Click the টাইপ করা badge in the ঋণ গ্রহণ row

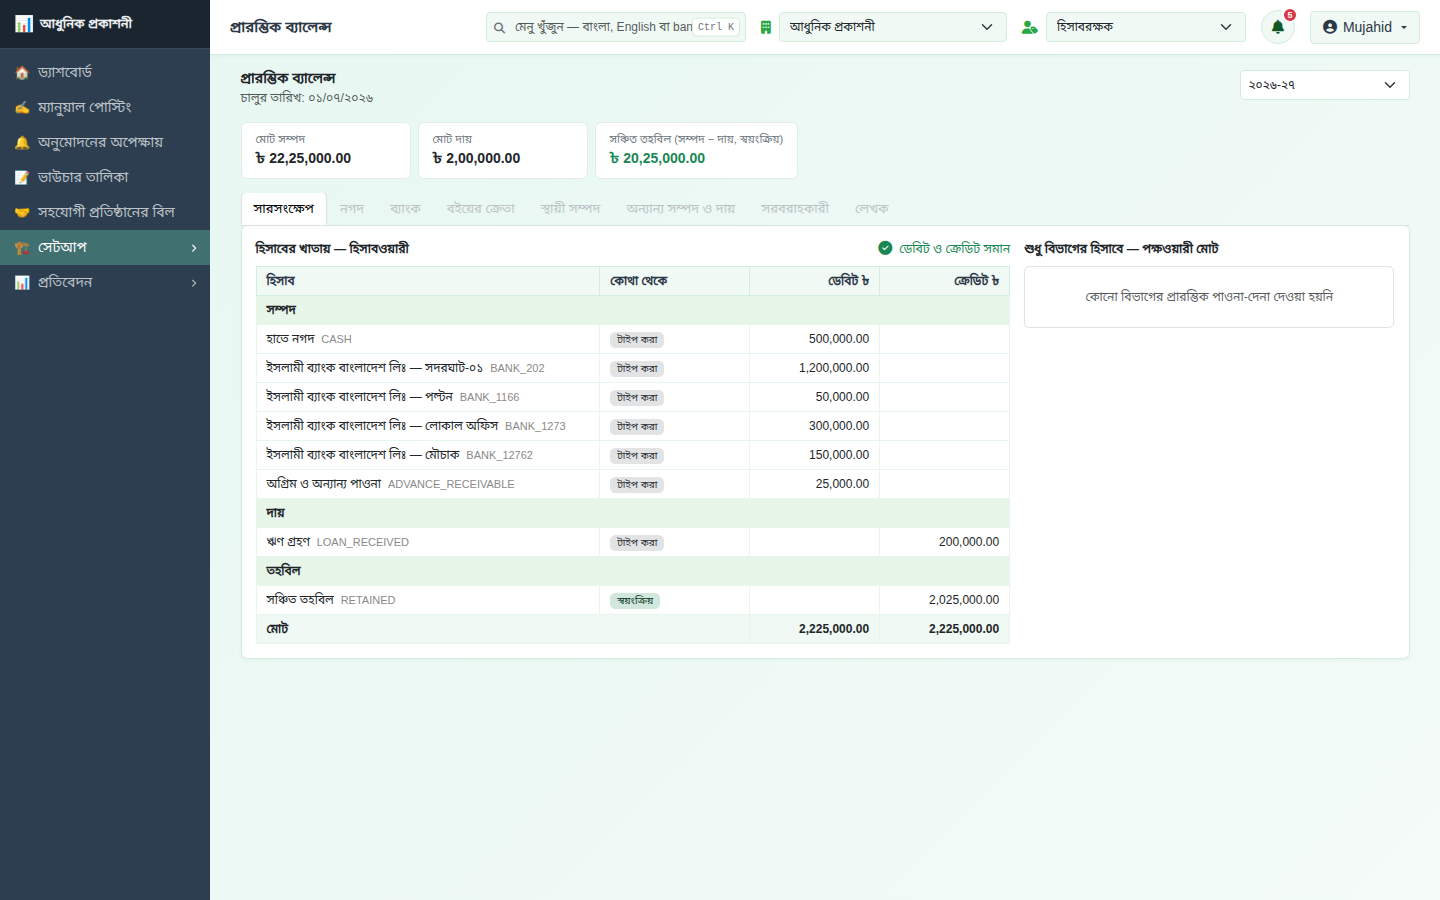point(637,542)
